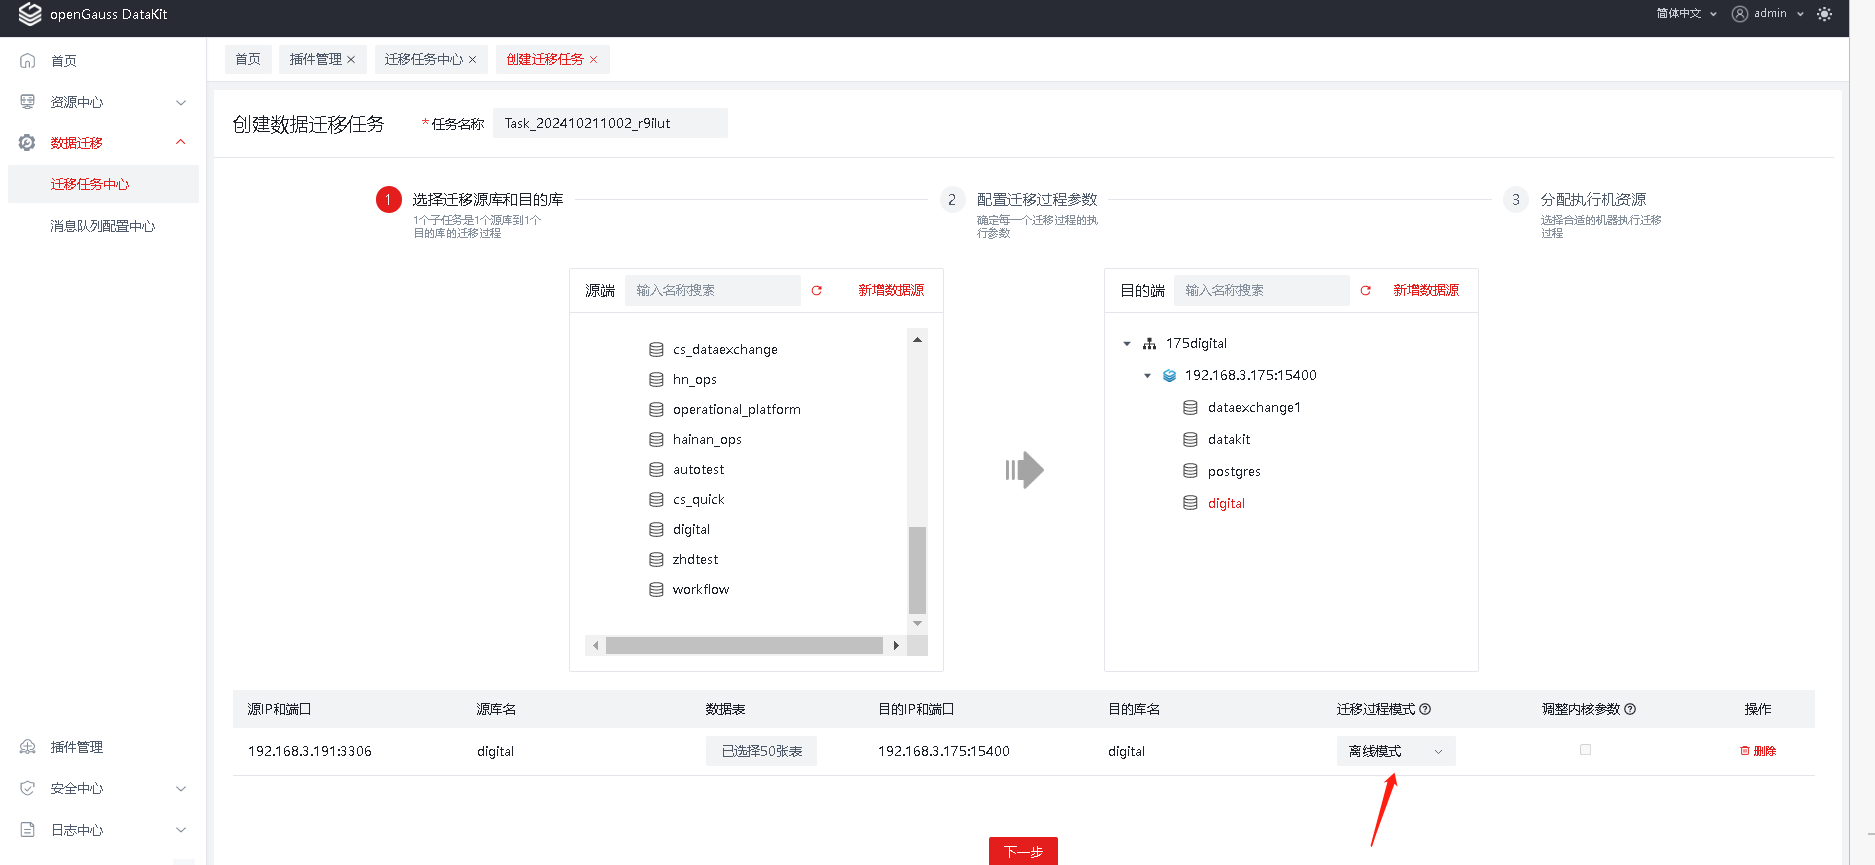The width and height of the screenshot is (1875, 865).
Task: Select cs_quick in the source list
Action: [x=698, y=499]
